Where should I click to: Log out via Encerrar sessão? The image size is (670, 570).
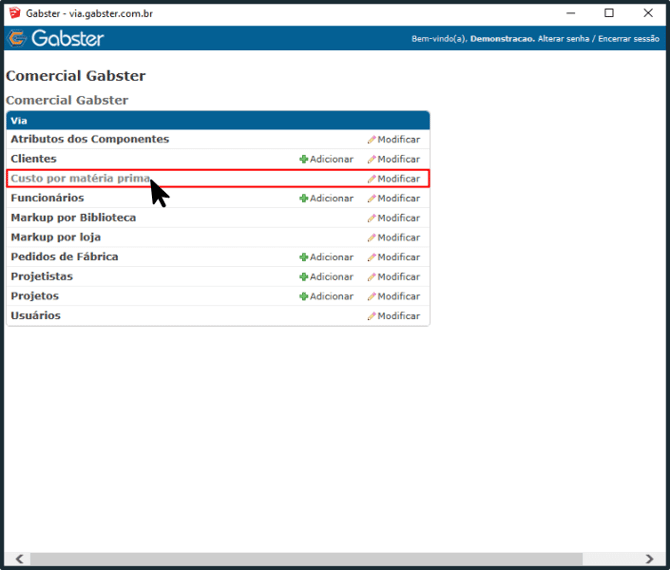[629, 39]
